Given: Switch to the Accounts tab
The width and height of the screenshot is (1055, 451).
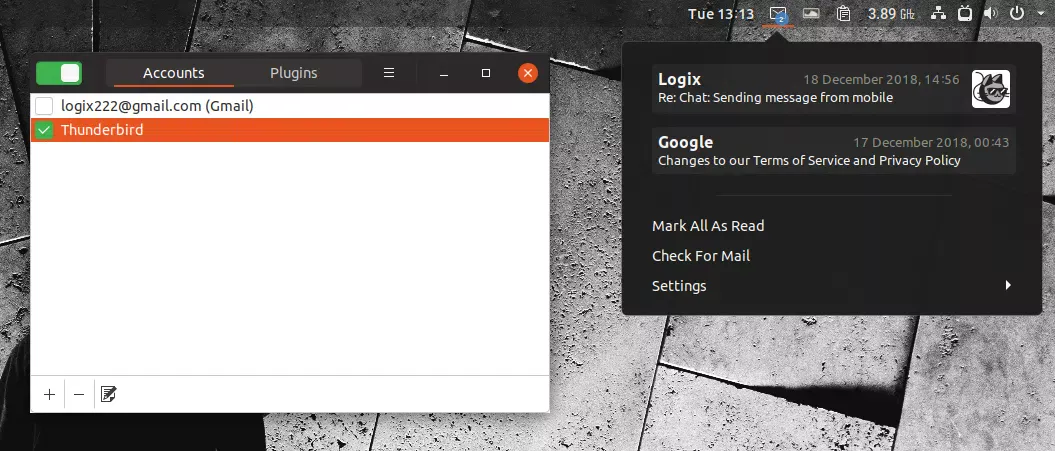Looking at the screenshot, I should point(173,73).
